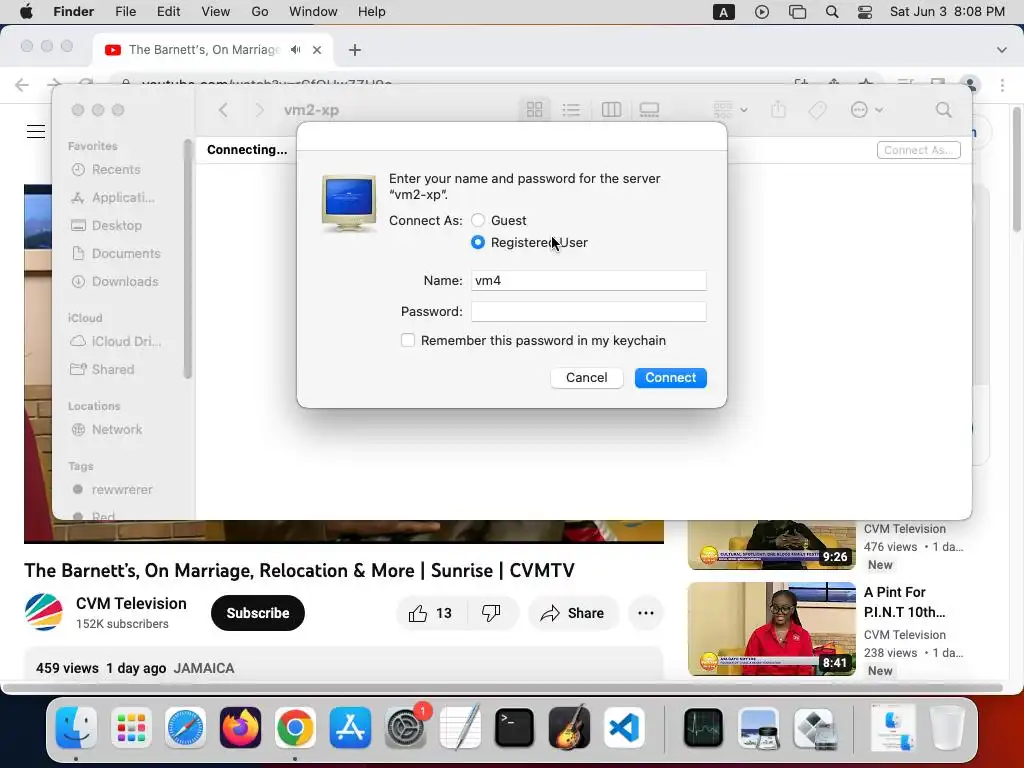Image resolution: width=1024 pixels, height=768 pixels.
Task: Open a new browser tab
Action: (x=355, y=50)
